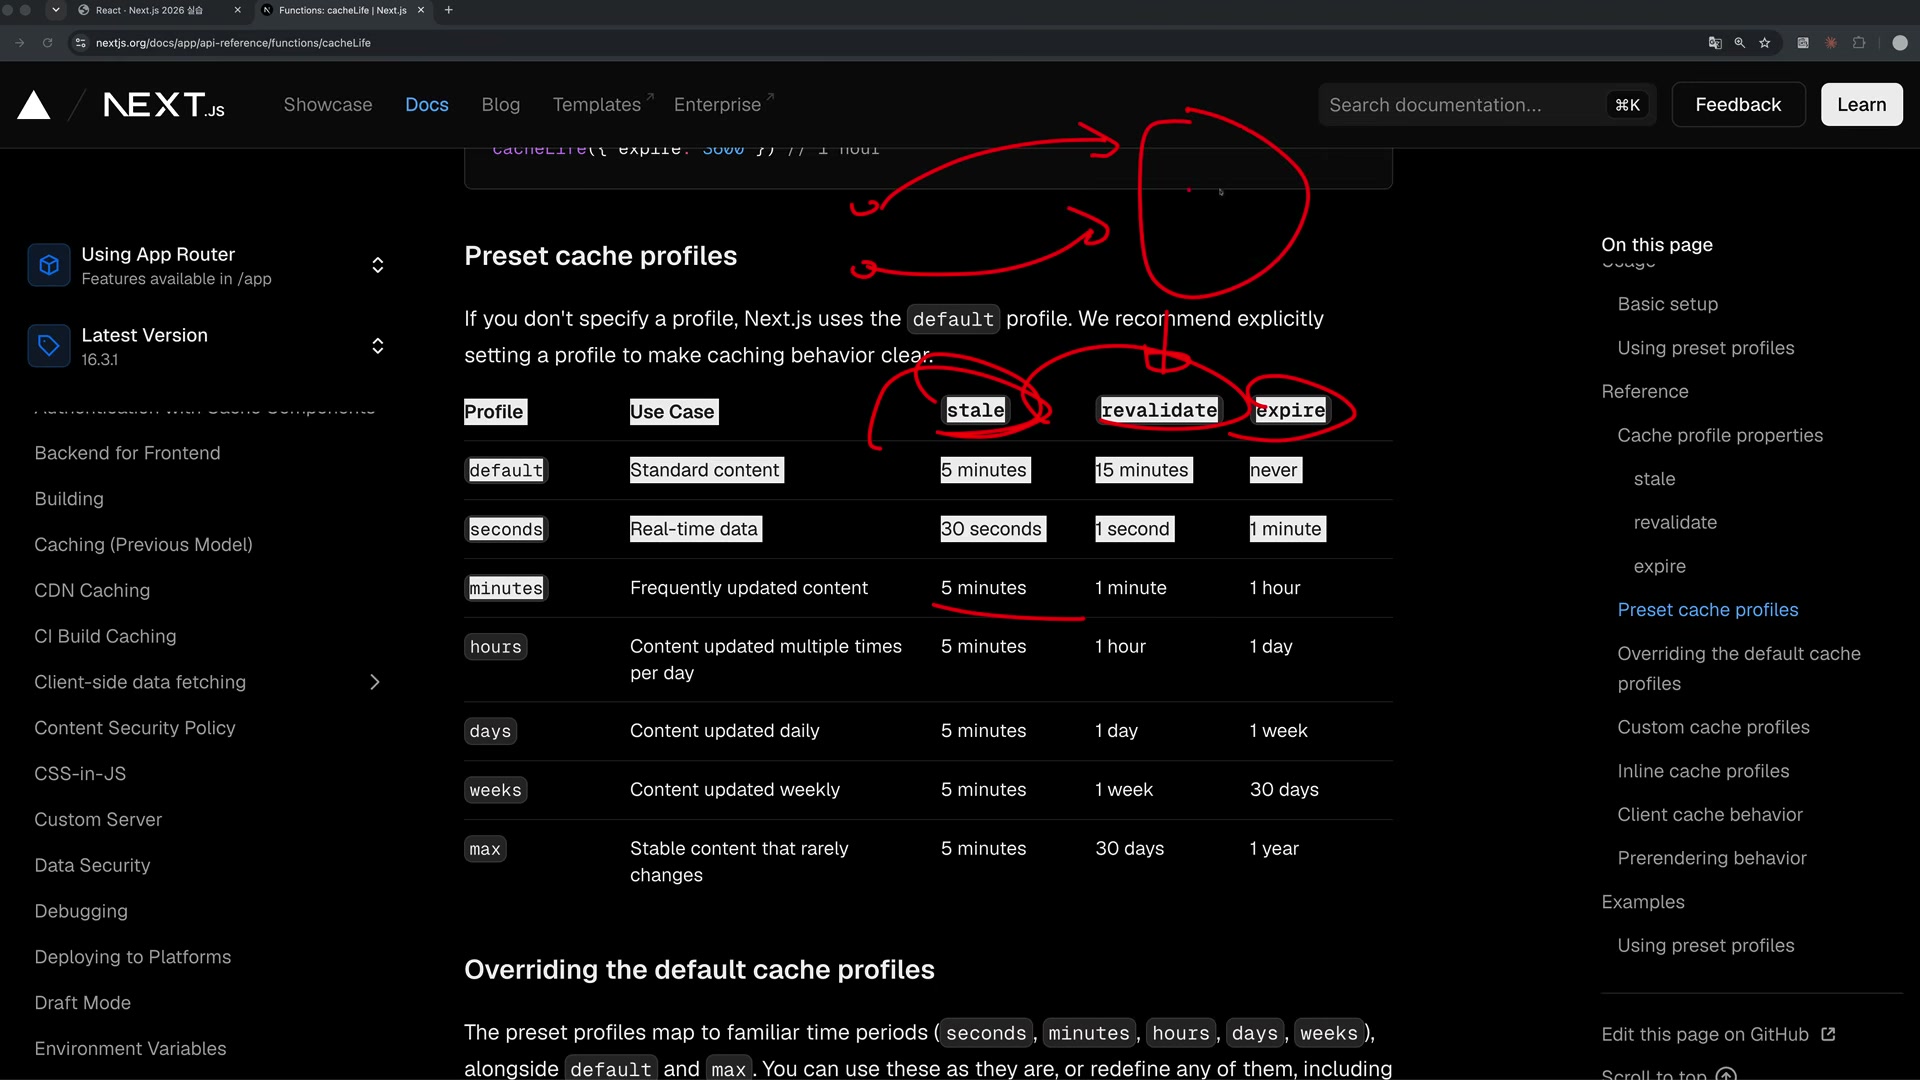1920x1080 pixels.
Task: Expand the Client-side data fetching chevron
Action: pos(375,682)
